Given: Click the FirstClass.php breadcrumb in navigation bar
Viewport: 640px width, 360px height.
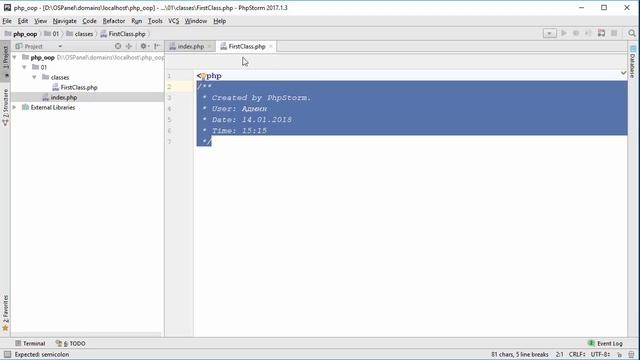Looking at the screenshot, I should click(123, 34).
